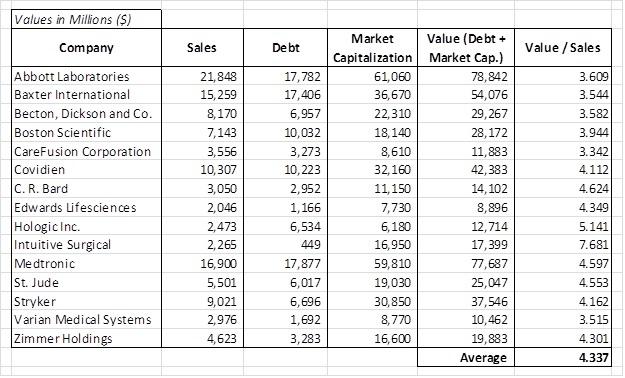The width and height of the screenshot is (625, 378).
Task: Select the Average label cell
Action: click(x=466, y=357)
